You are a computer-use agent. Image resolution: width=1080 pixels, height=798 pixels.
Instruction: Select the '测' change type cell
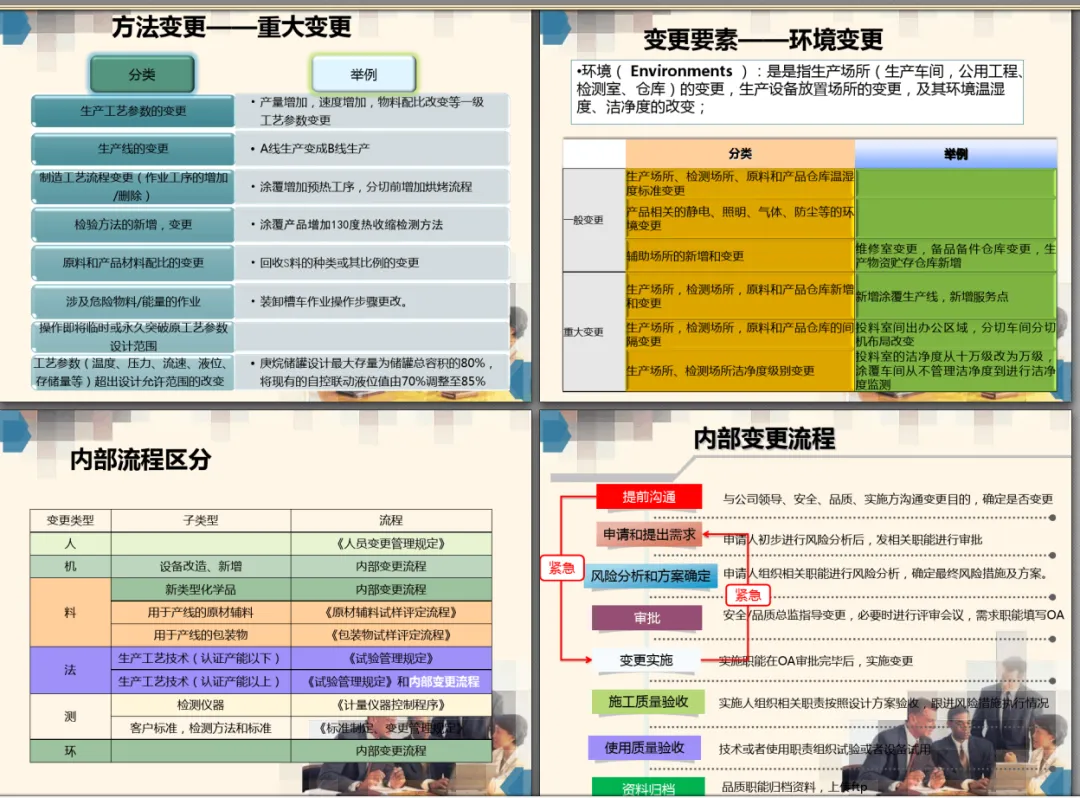tap(70, 716)
